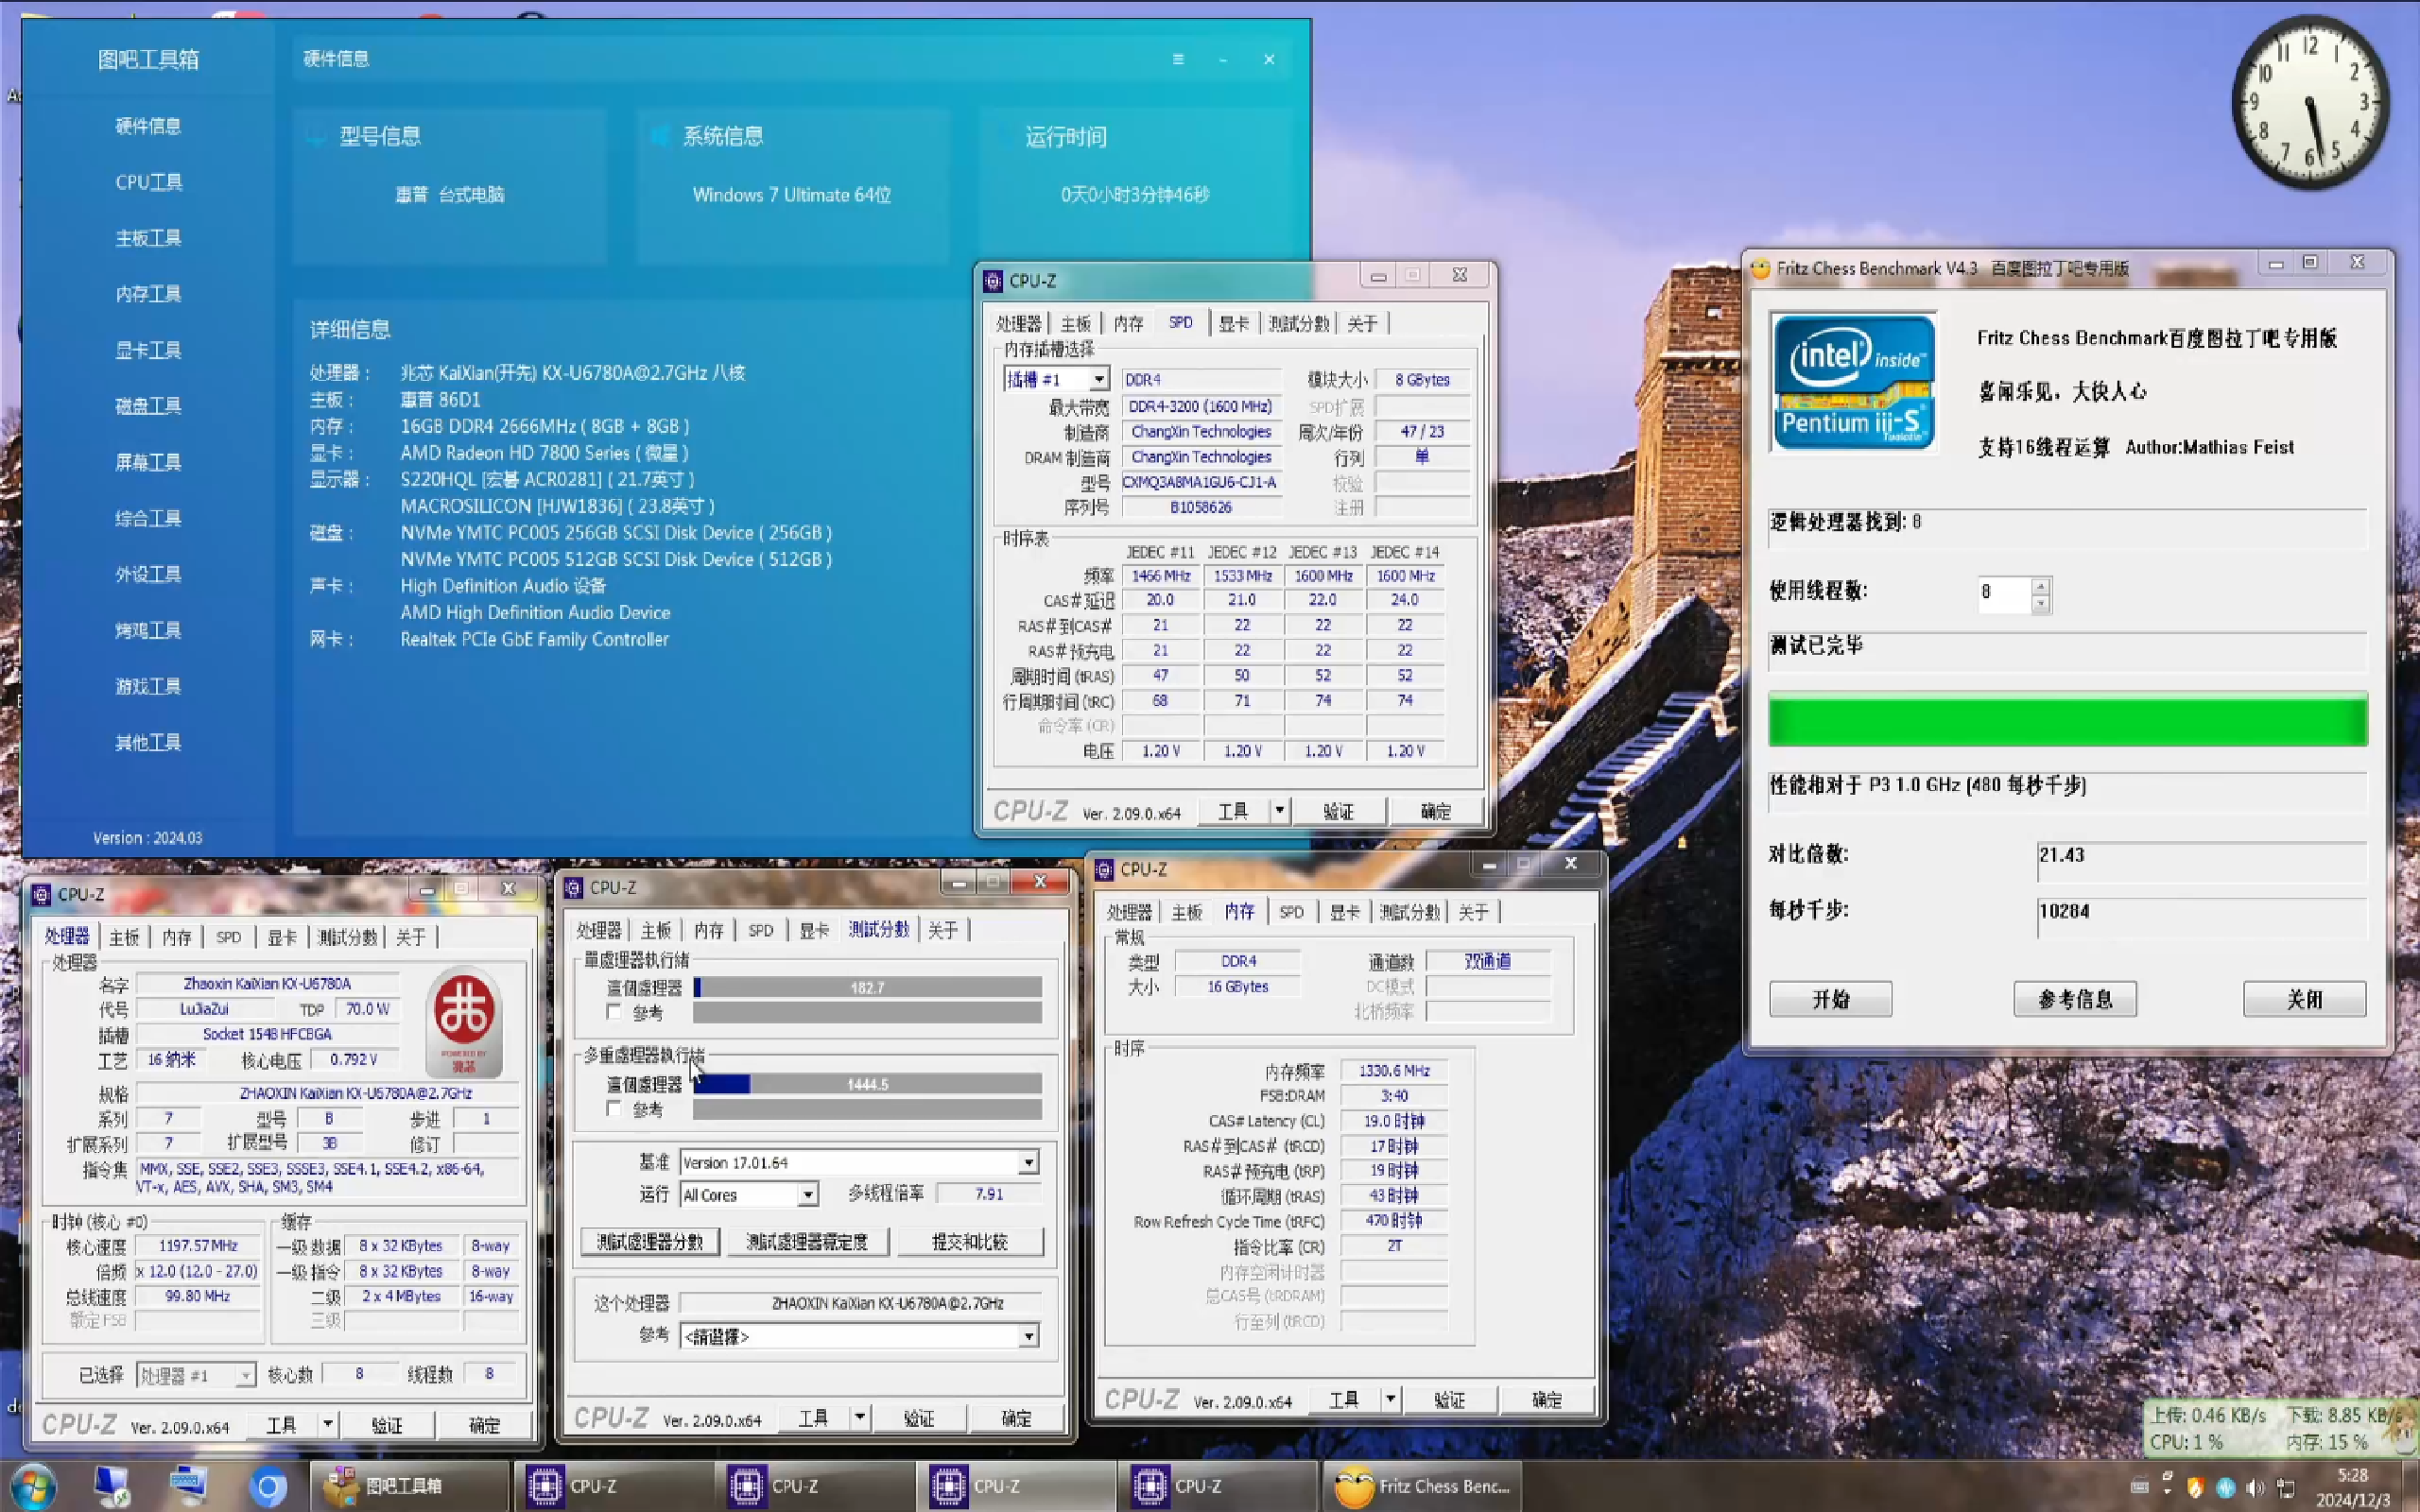Open the <請選擇> reference processor dropdown

pyautogui.click(x=1028, y=1337)
